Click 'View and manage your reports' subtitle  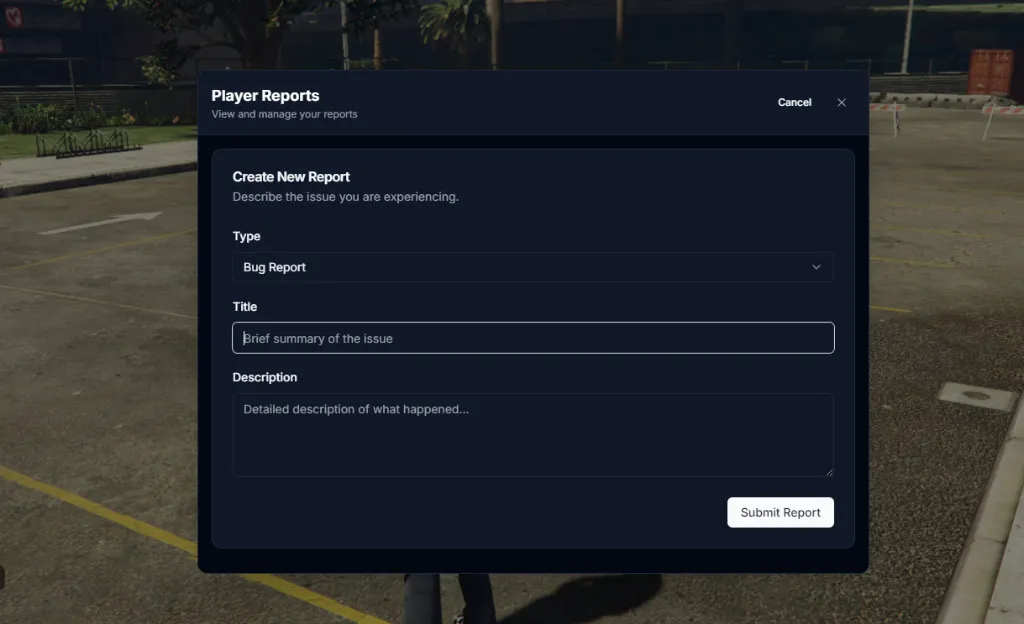(x=284, y=113)
